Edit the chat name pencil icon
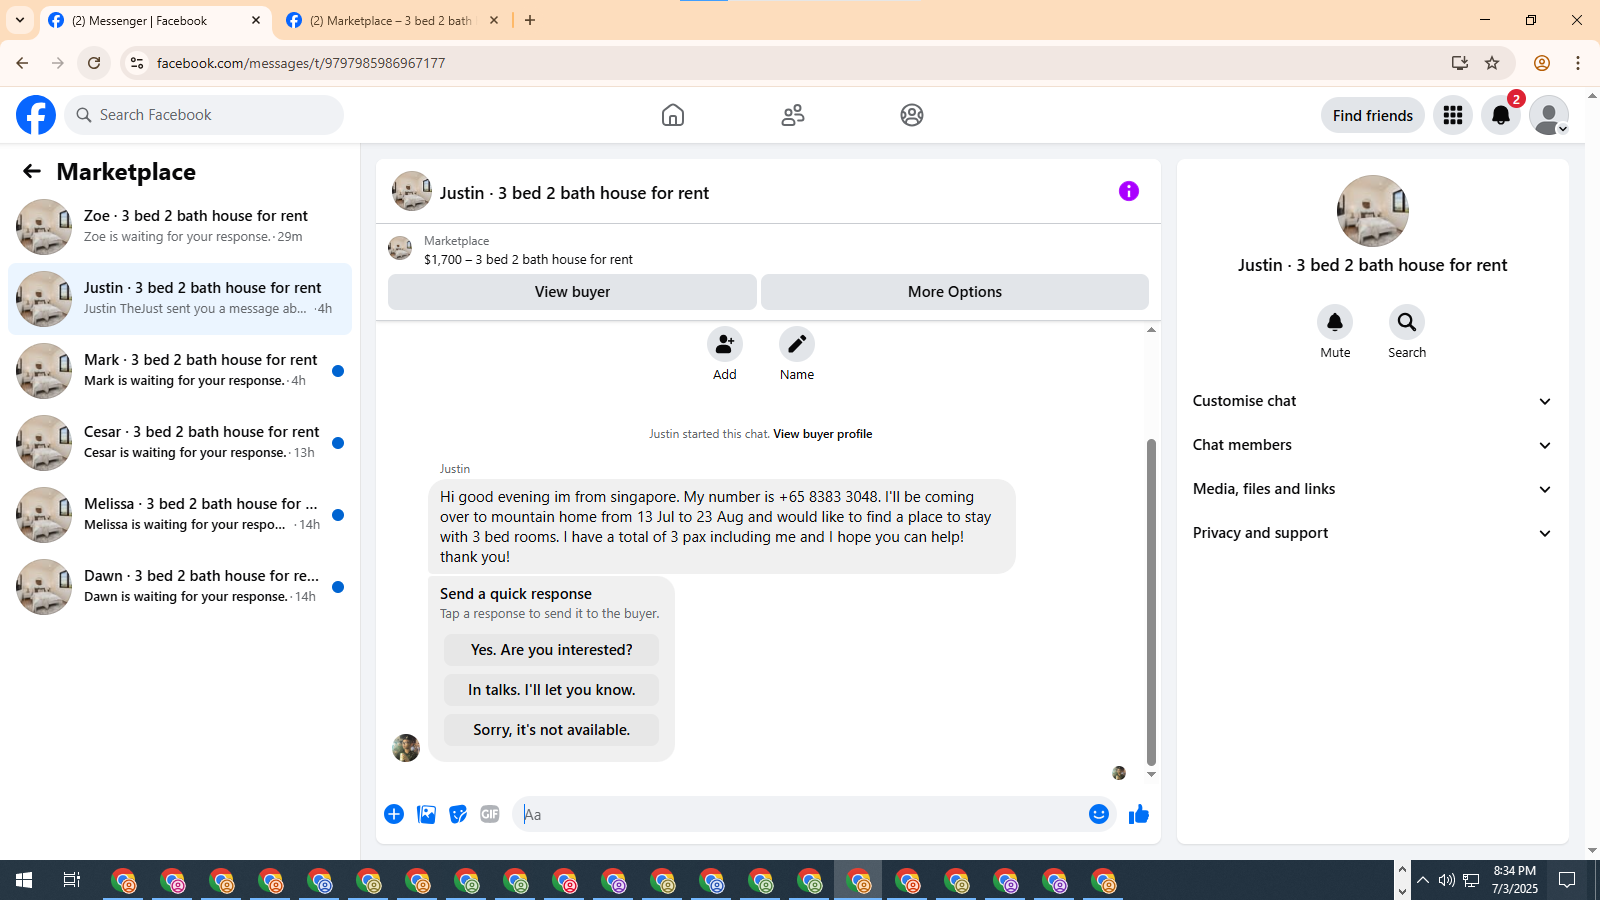Image resolution: width=1600 pixels, height=900 pixels. [x=797, y=344]
